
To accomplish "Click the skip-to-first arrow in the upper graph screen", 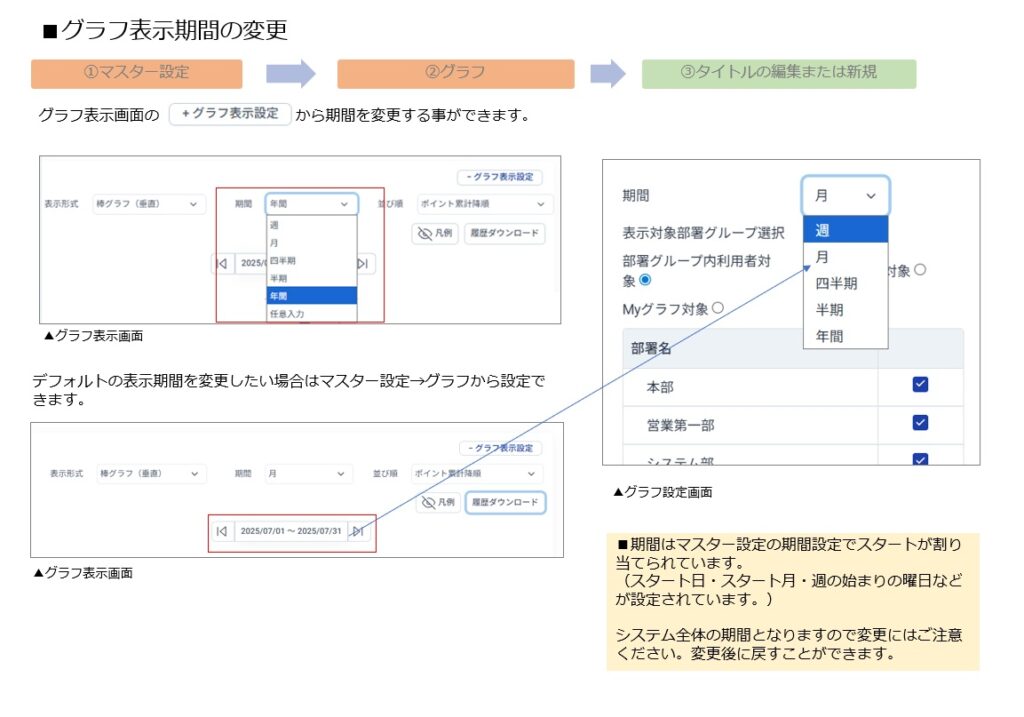I will [221, 263].
